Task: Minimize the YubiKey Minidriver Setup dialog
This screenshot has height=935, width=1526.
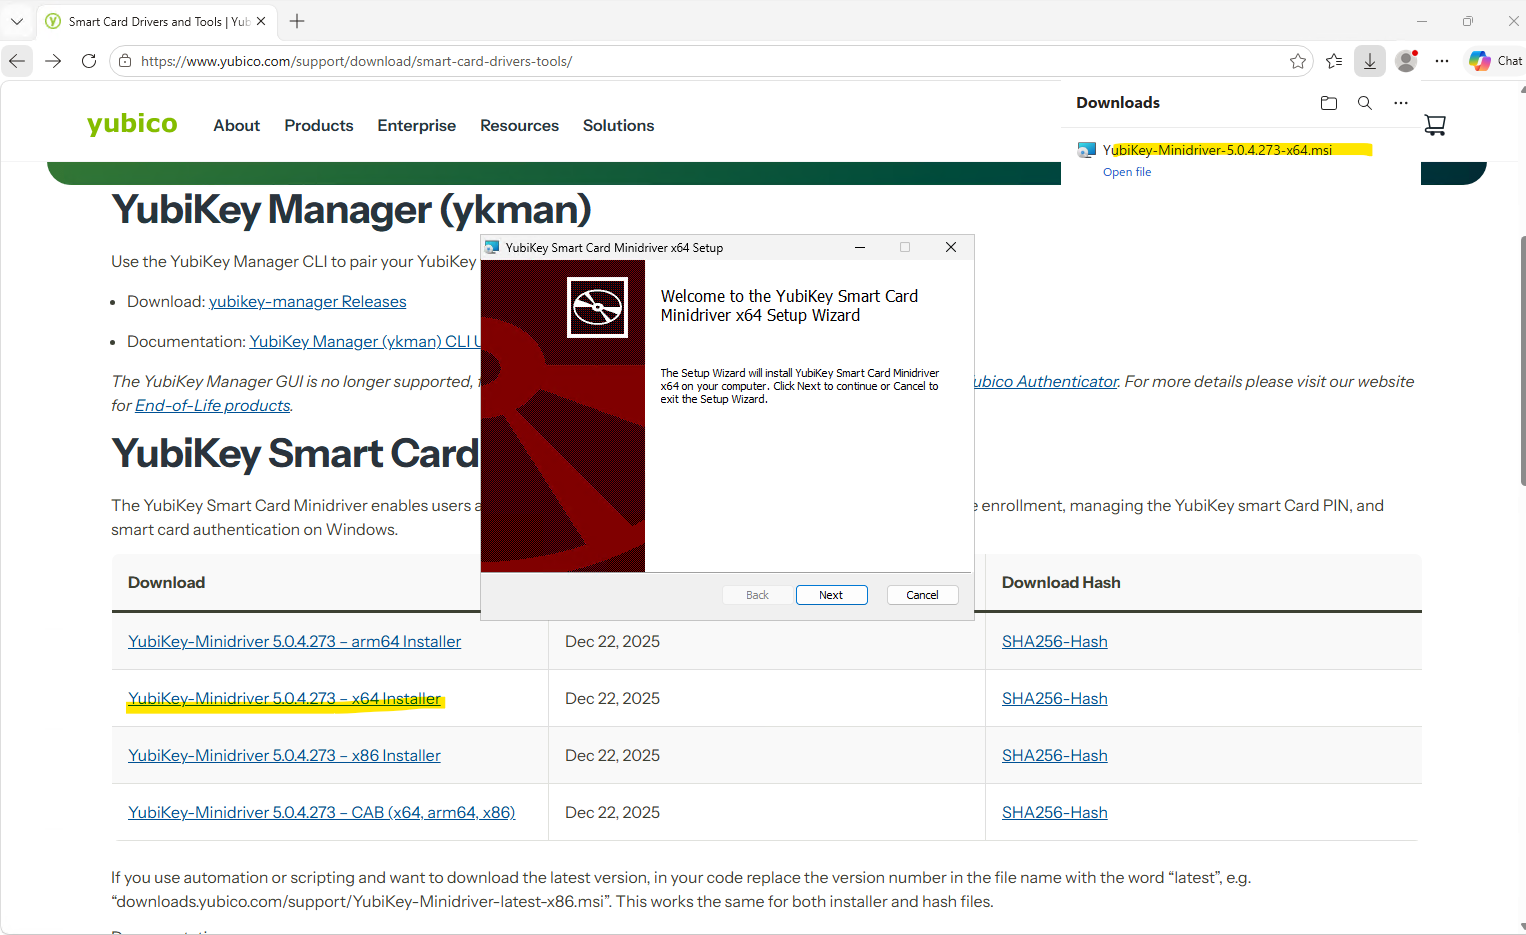Action: 860,247
